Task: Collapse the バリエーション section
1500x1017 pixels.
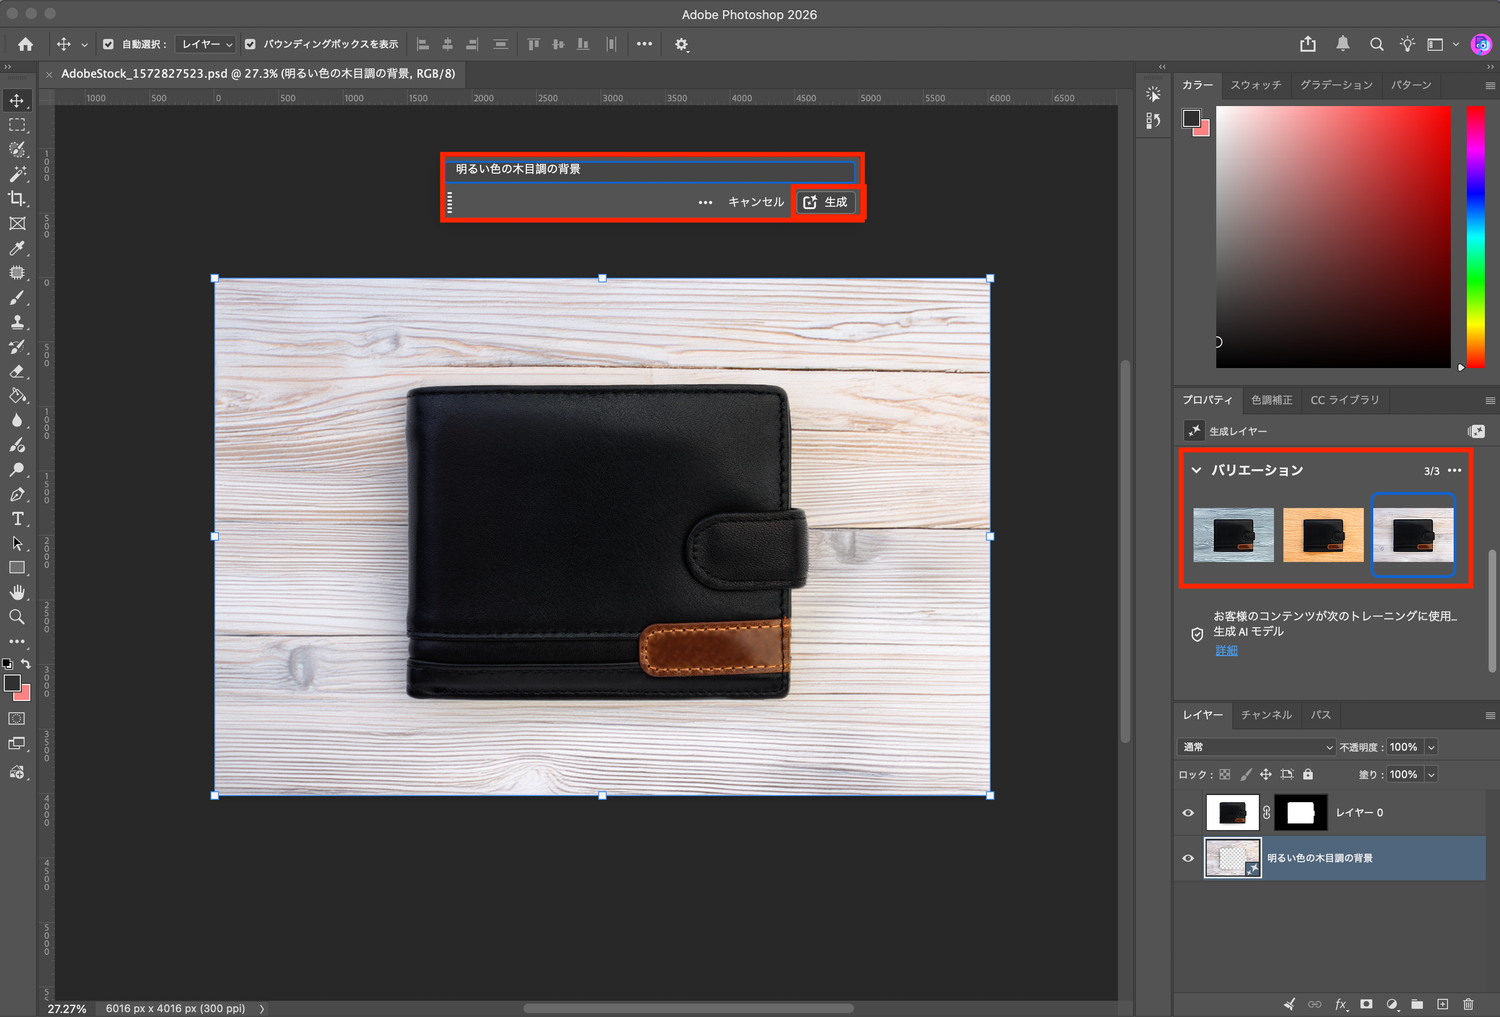Action: point(1196,470)
